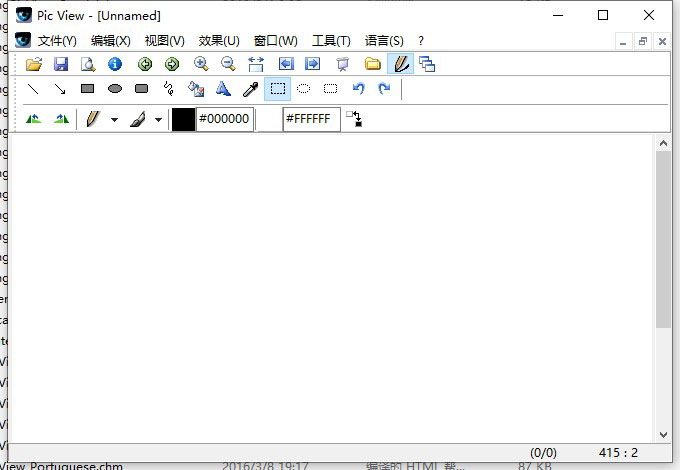
Task: Open the 编辑(X) menu
Action: coord(111,41)
